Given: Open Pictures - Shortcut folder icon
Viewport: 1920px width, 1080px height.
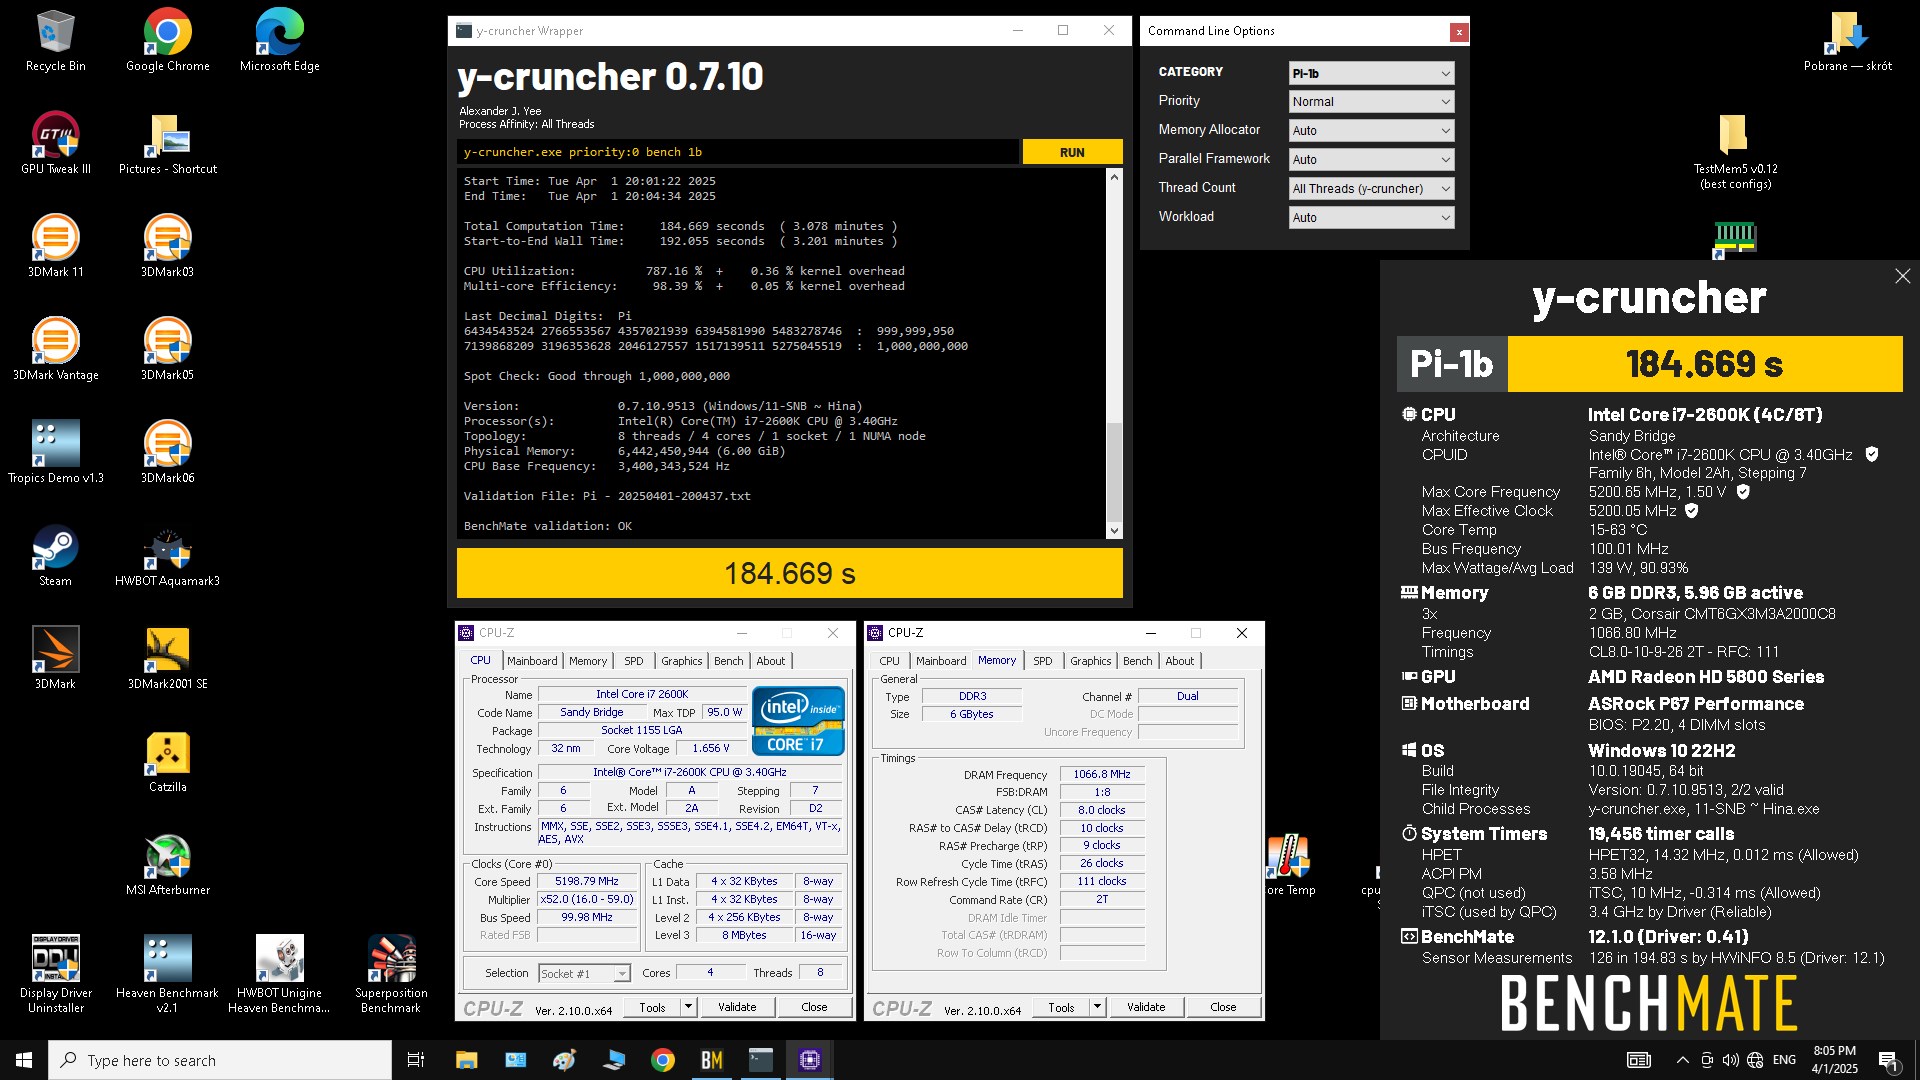Looking at the screenshot, I should 167,144.
